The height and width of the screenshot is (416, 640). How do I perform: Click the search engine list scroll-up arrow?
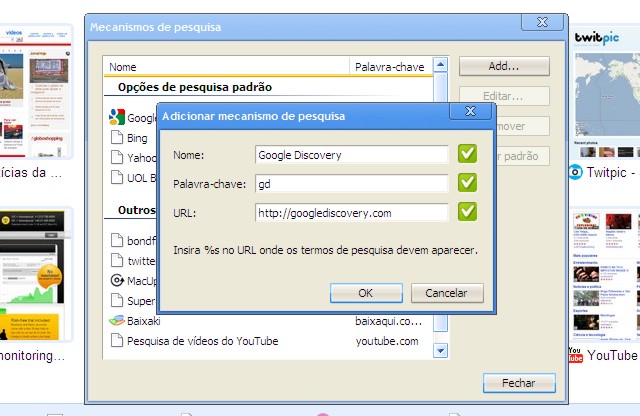440,64
